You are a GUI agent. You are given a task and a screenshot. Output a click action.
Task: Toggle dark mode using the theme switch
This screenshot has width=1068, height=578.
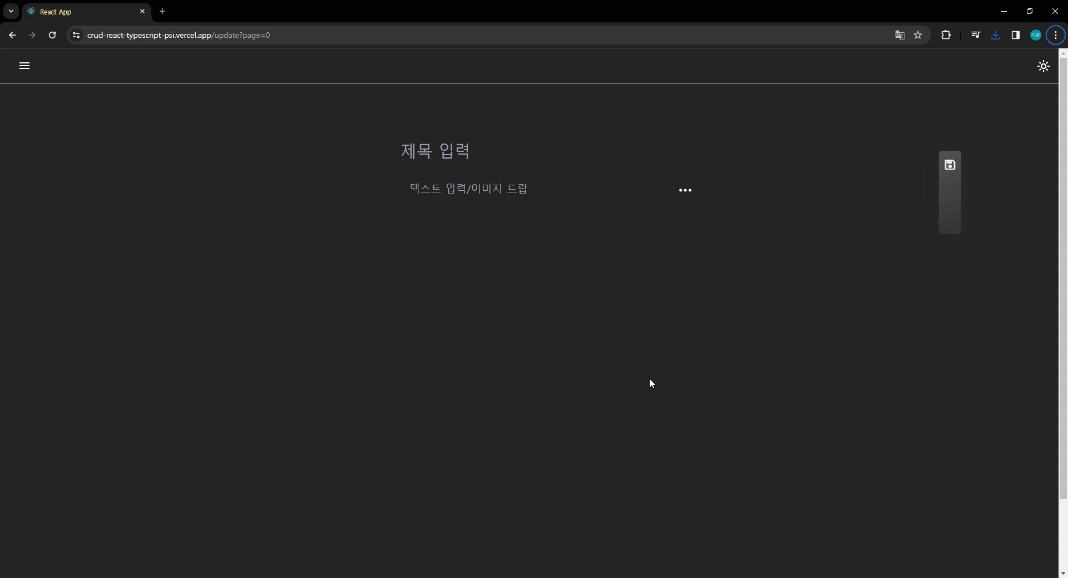[x=1043, y=66]
